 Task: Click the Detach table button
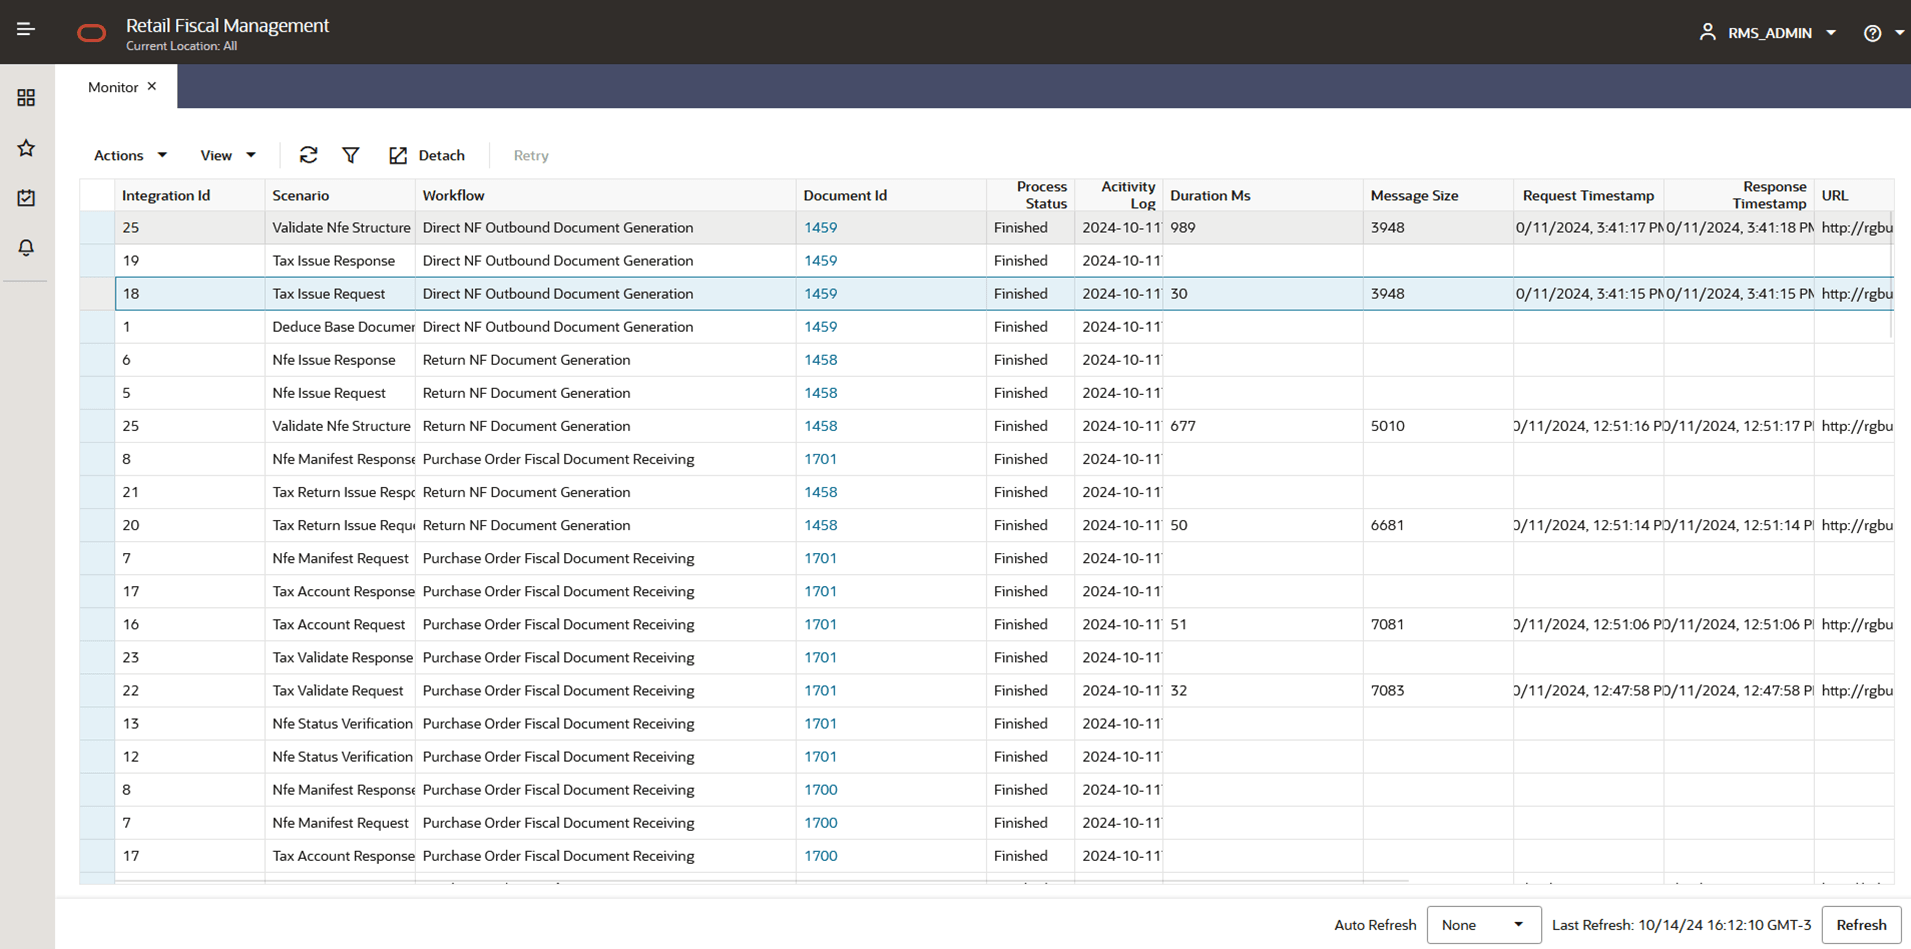click(427, 155)
